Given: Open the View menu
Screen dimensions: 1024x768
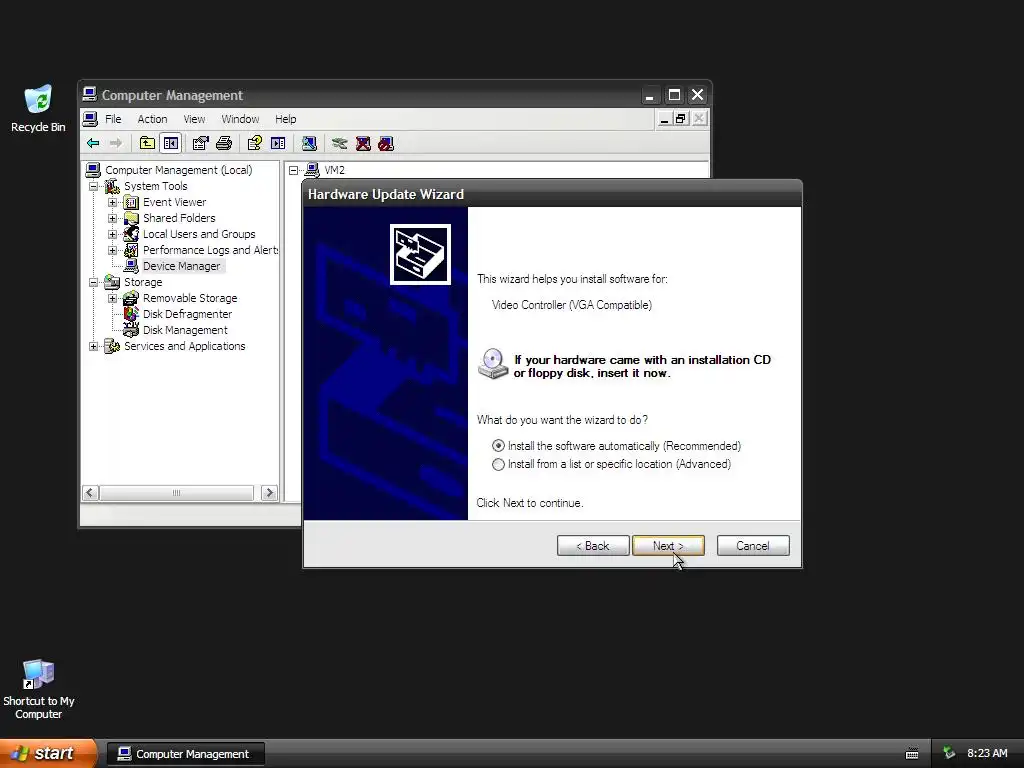Looking at the screenshot, I should pyautogui.click(x=194, y=119).
